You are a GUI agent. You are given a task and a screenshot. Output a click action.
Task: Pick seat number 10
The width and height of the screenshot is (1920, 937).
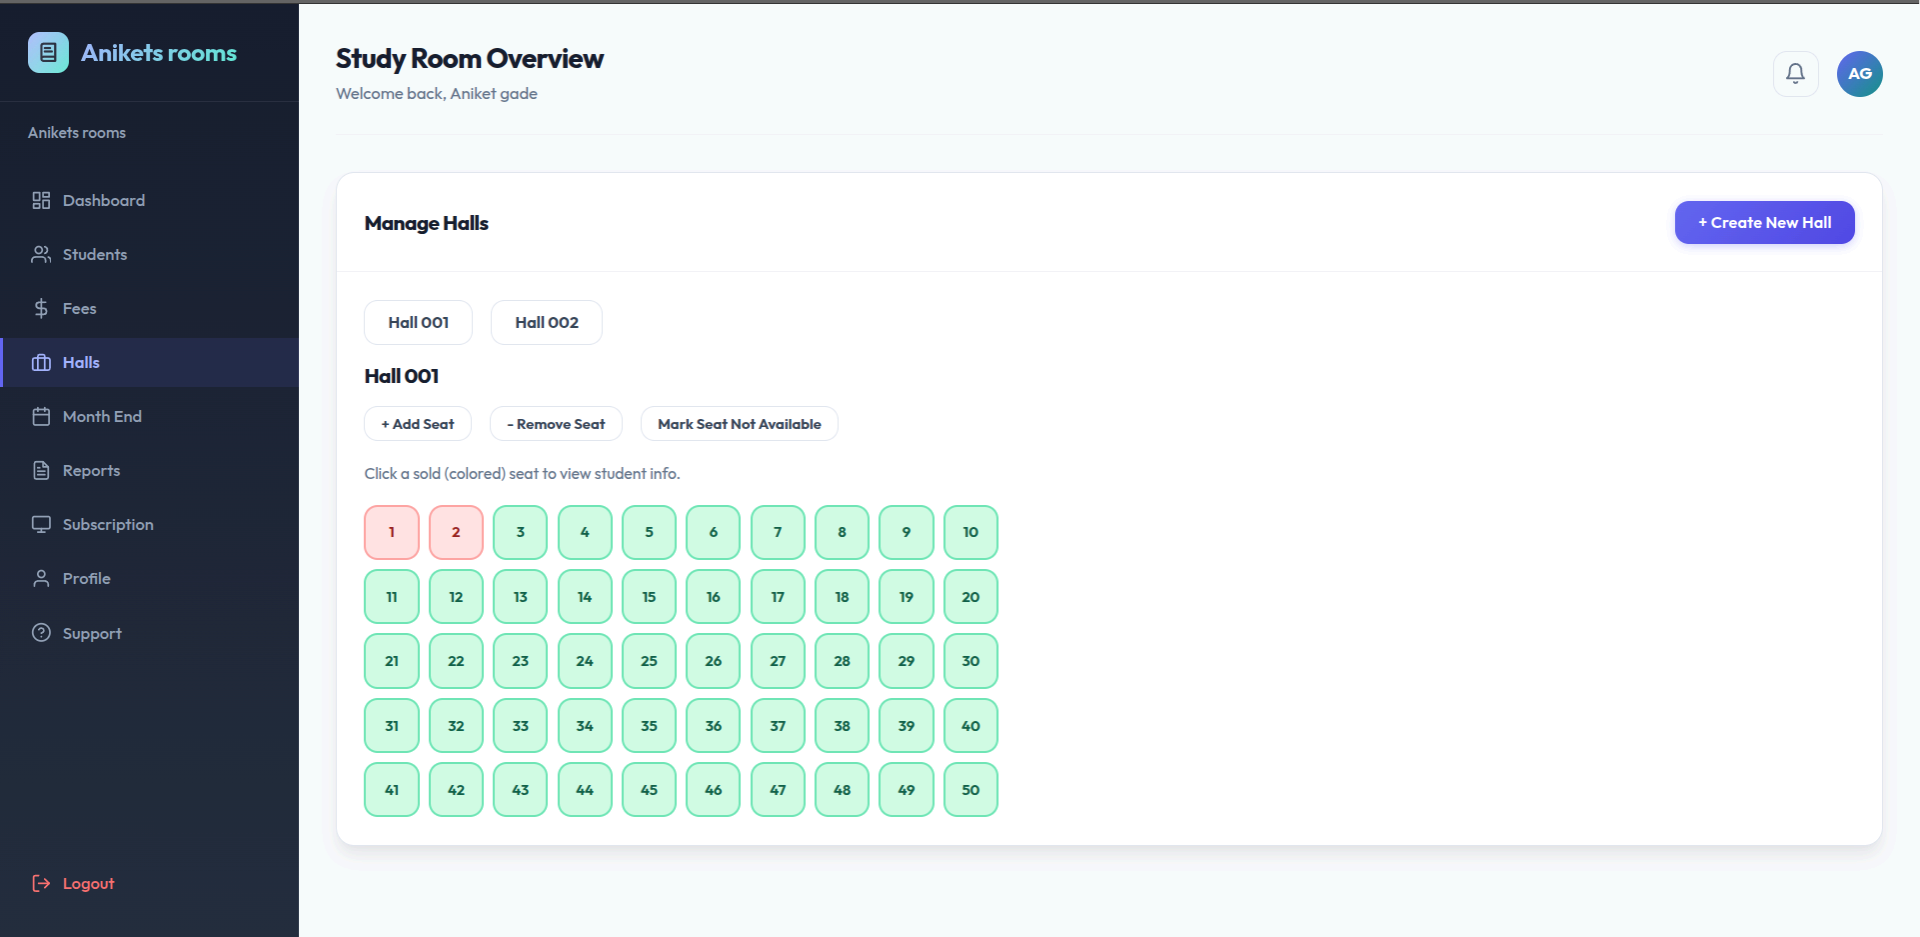pos(971,532)
